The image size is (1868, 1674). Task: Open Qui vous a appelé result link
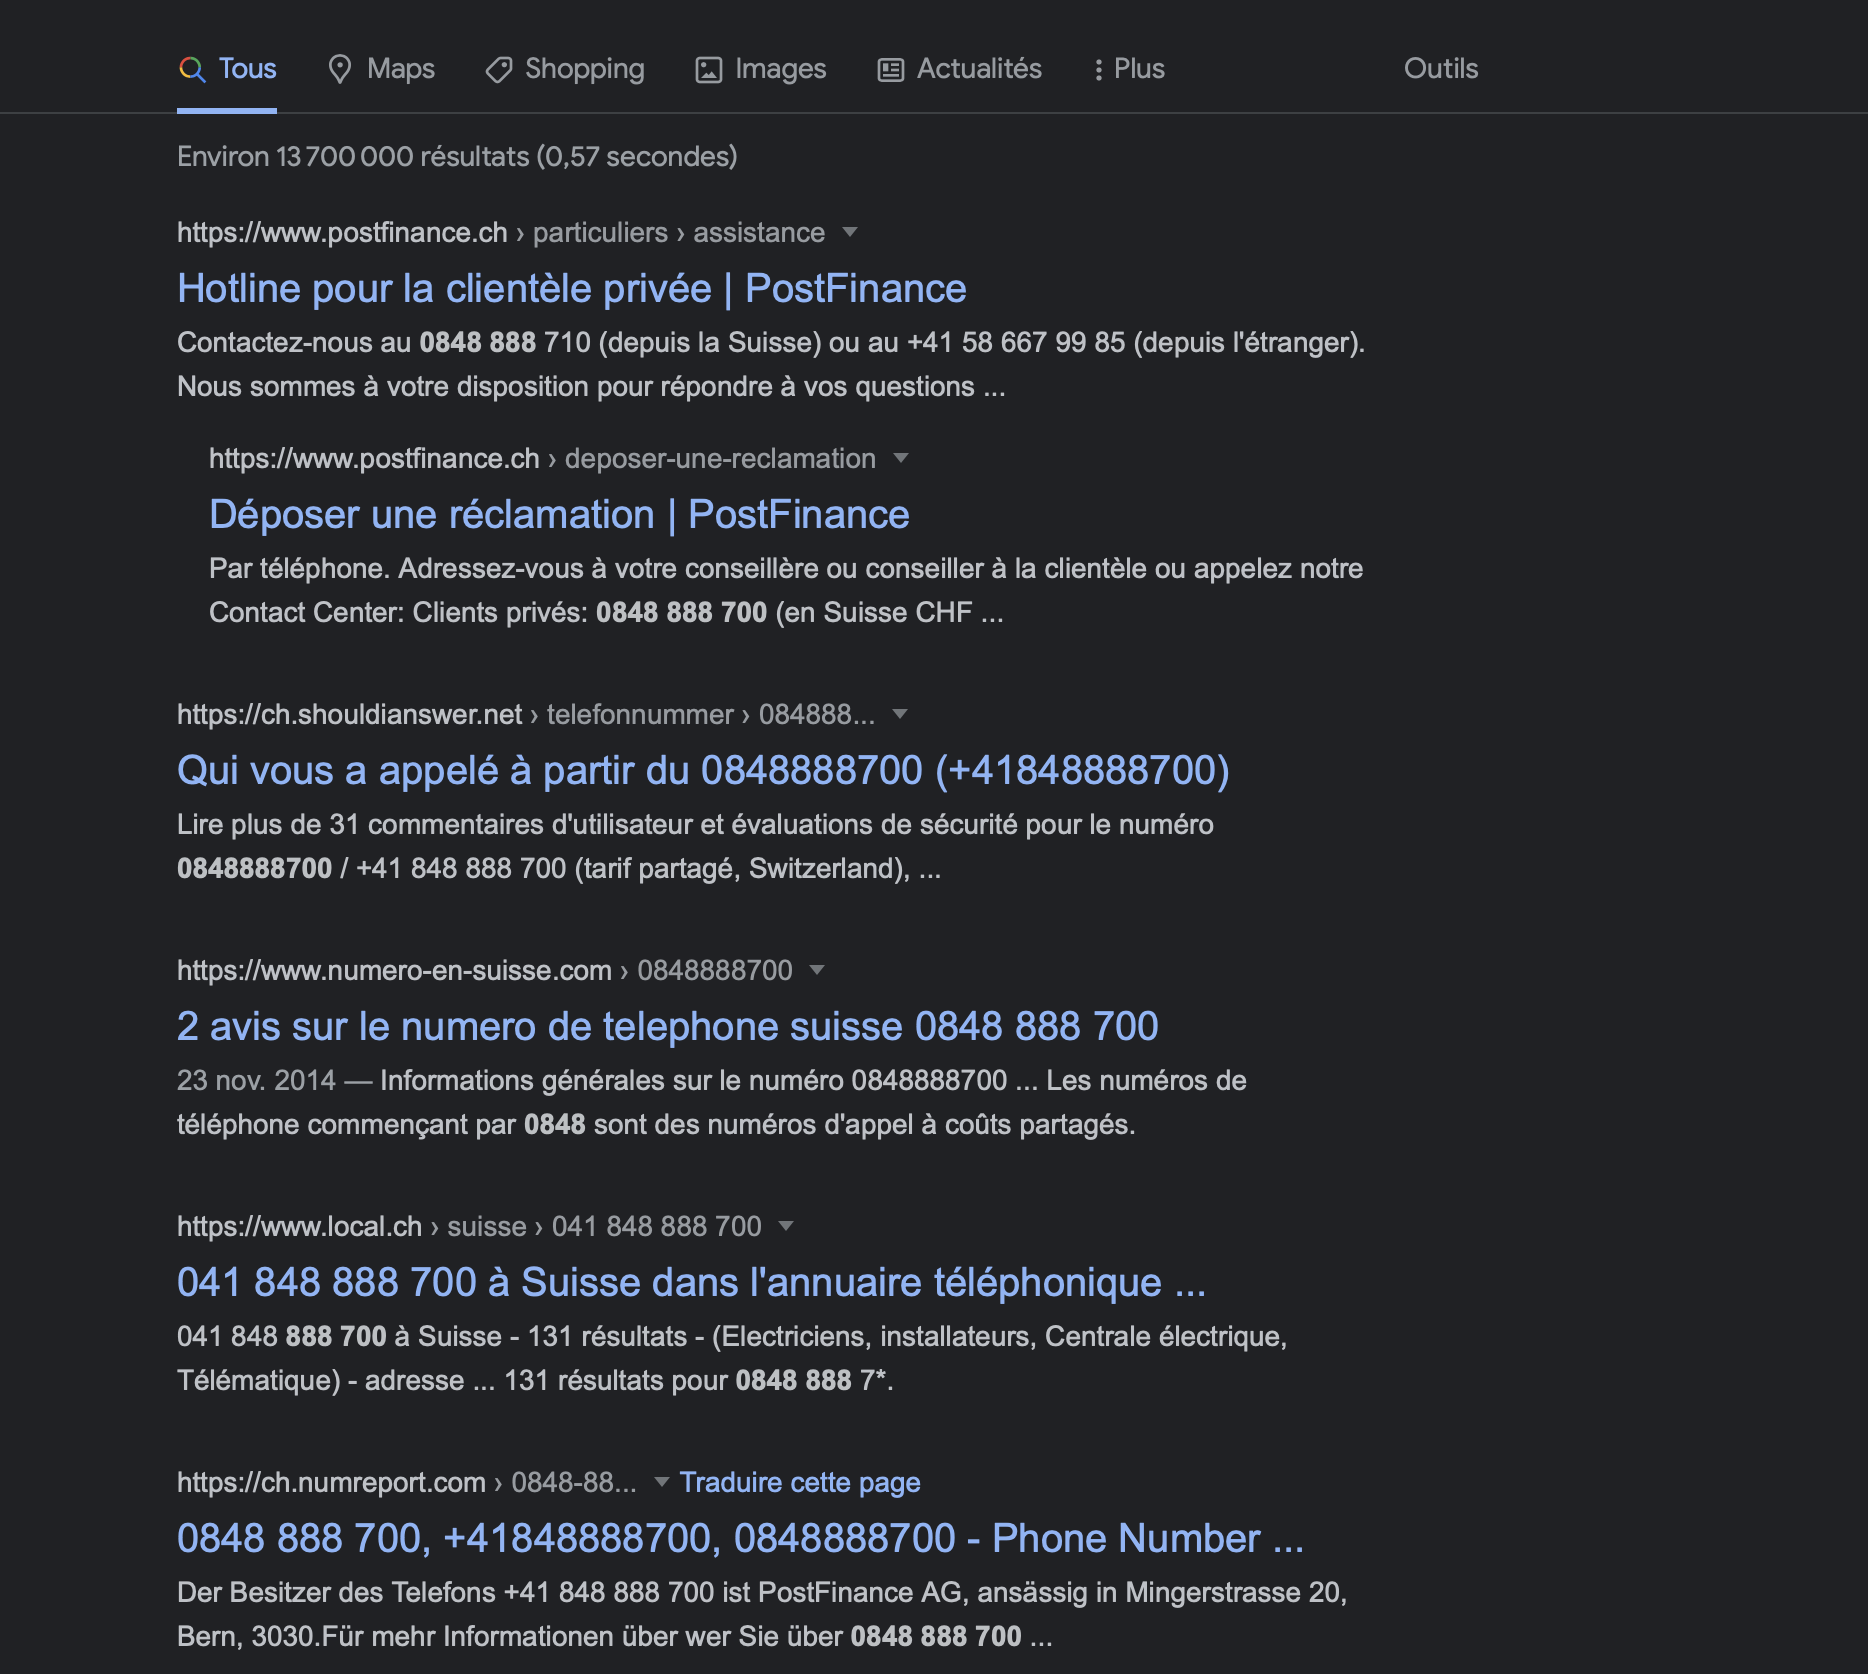(702, 770)
